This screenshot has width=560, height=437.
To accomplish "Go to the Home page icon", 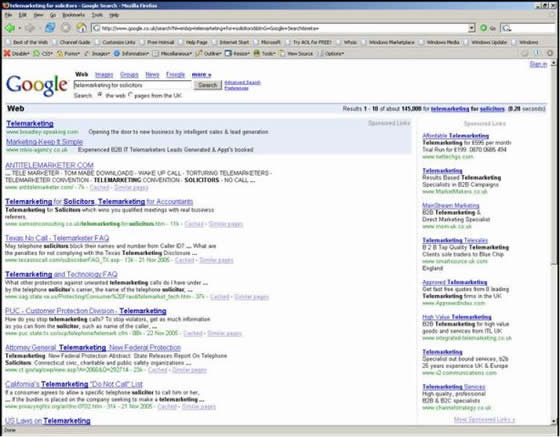I will [81, 28].
